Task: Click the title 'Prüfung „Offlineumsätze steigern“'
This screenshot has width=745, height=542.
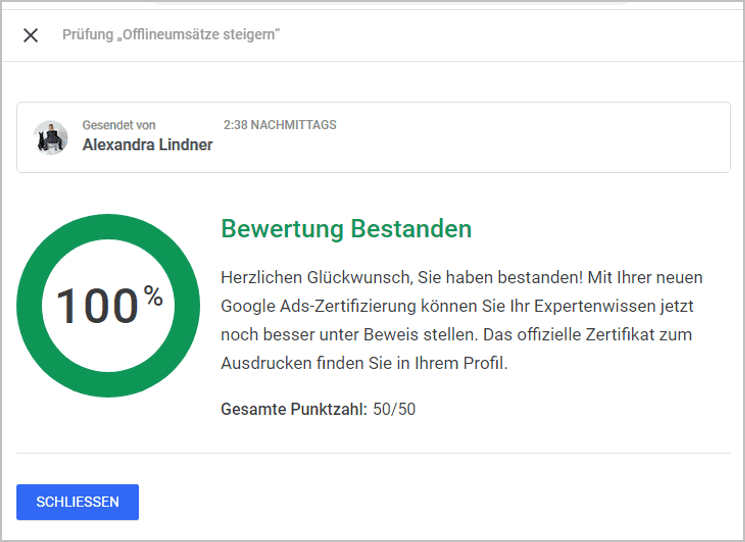Action: click(171, 35)
